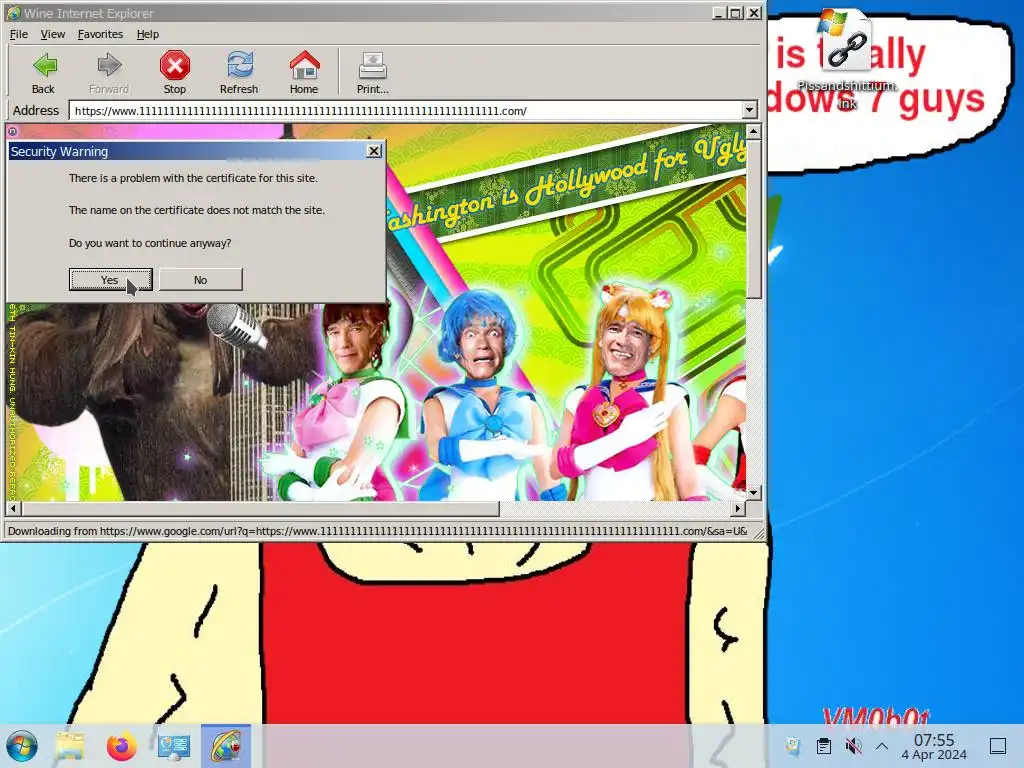Open the Pissandshittium.lnk desktop shortcut
1024x768 pixels.
click(846, 60)
